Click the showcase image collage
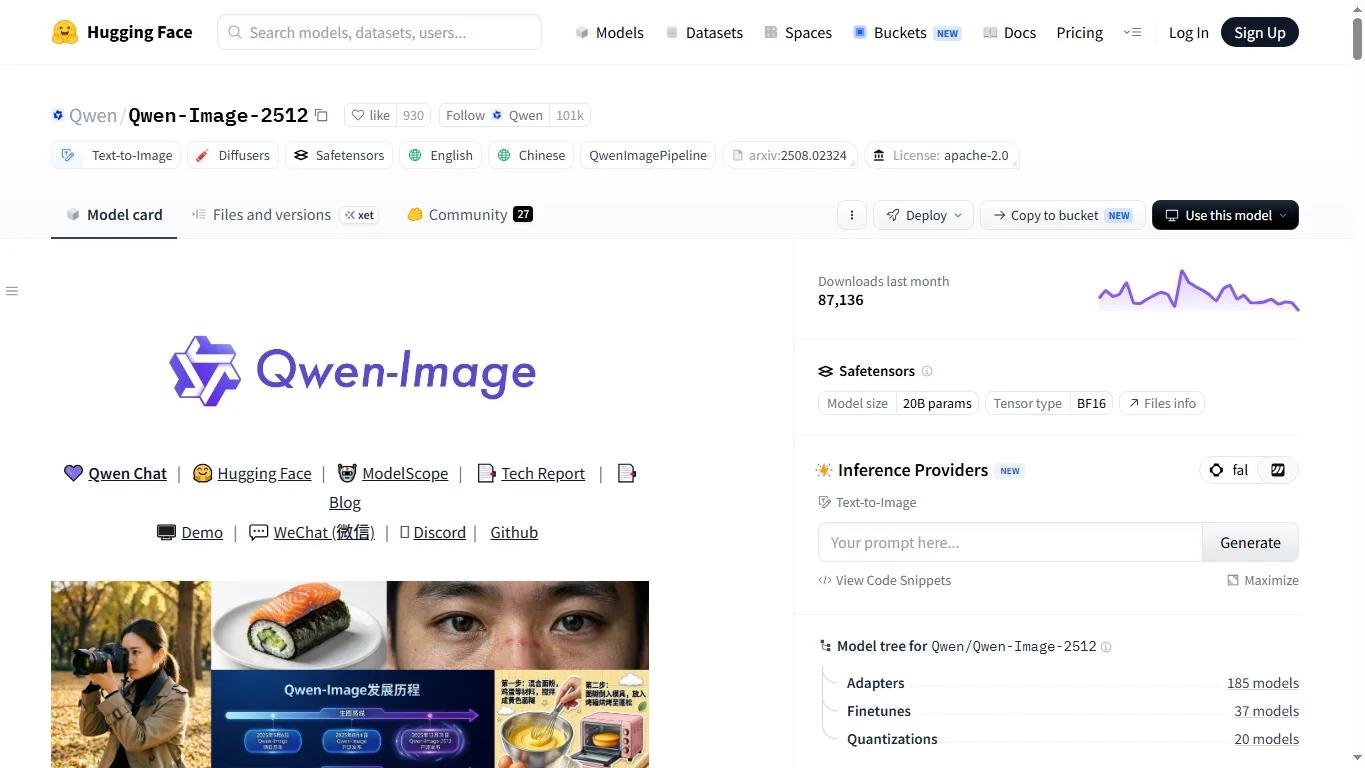Screen dimensions: 1365x768 pos(350,674)
